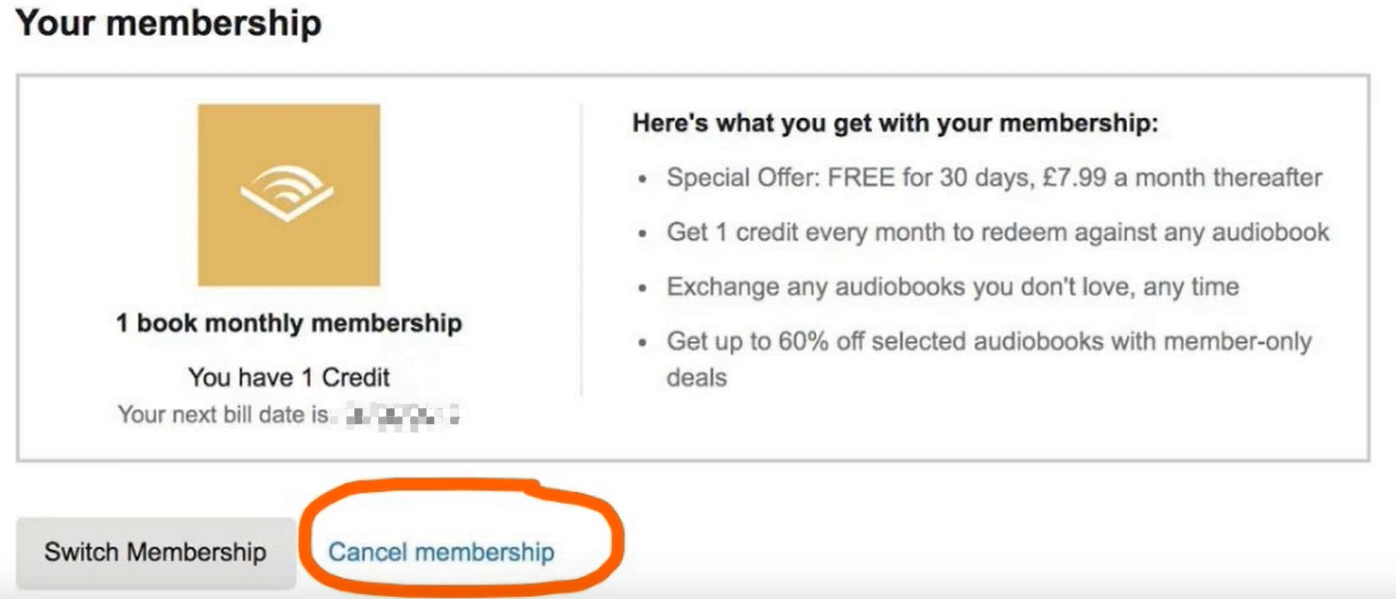Click the "Your membership" heading
Viewport: 1396px width, 599px height.
(x=168, y=23)
